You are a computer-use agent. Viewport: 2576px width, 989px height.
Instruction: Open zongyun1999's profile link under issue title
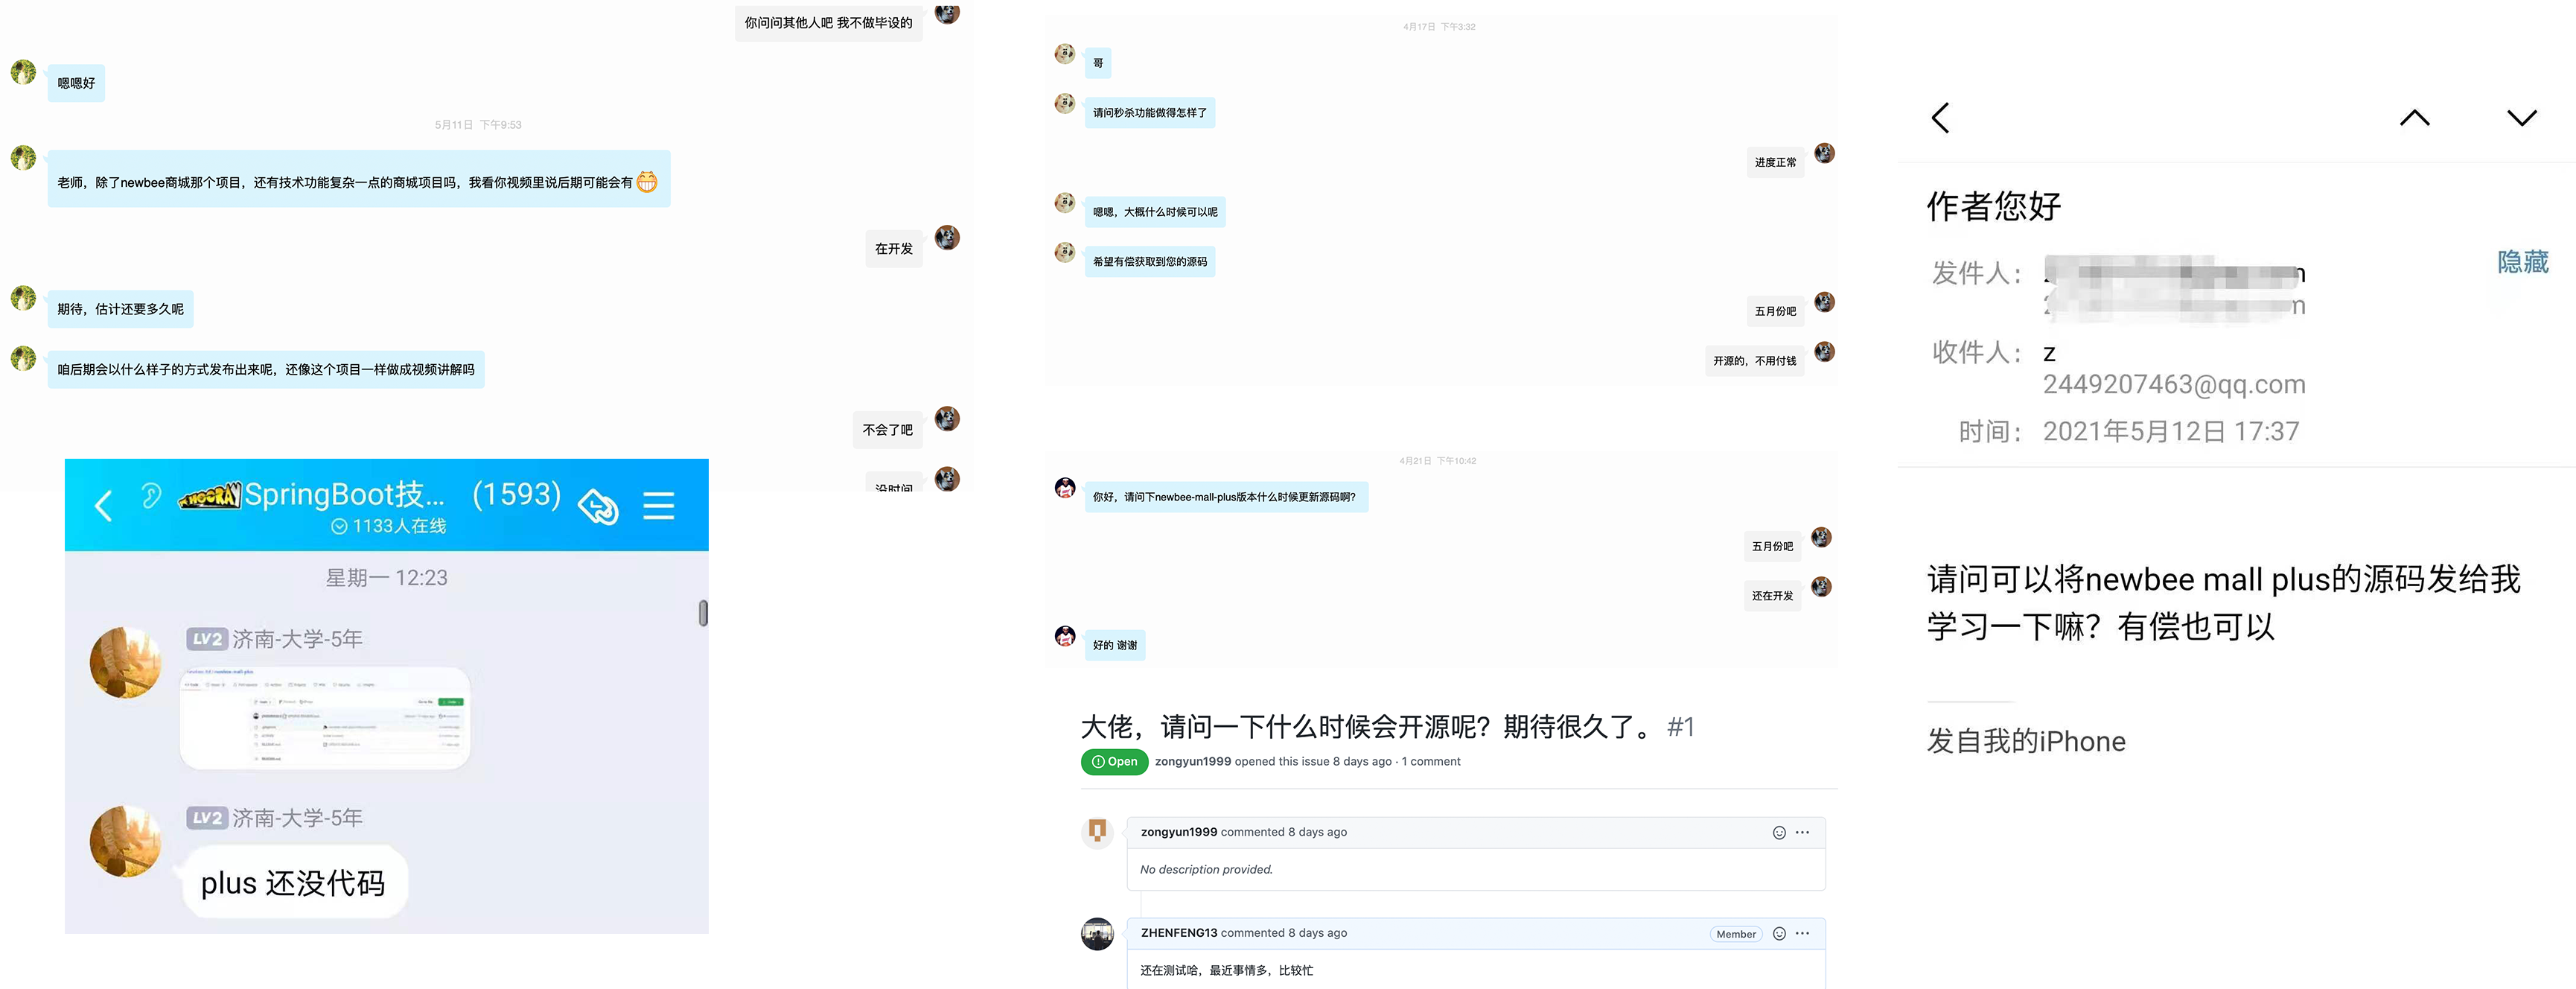coord(1192,762)
